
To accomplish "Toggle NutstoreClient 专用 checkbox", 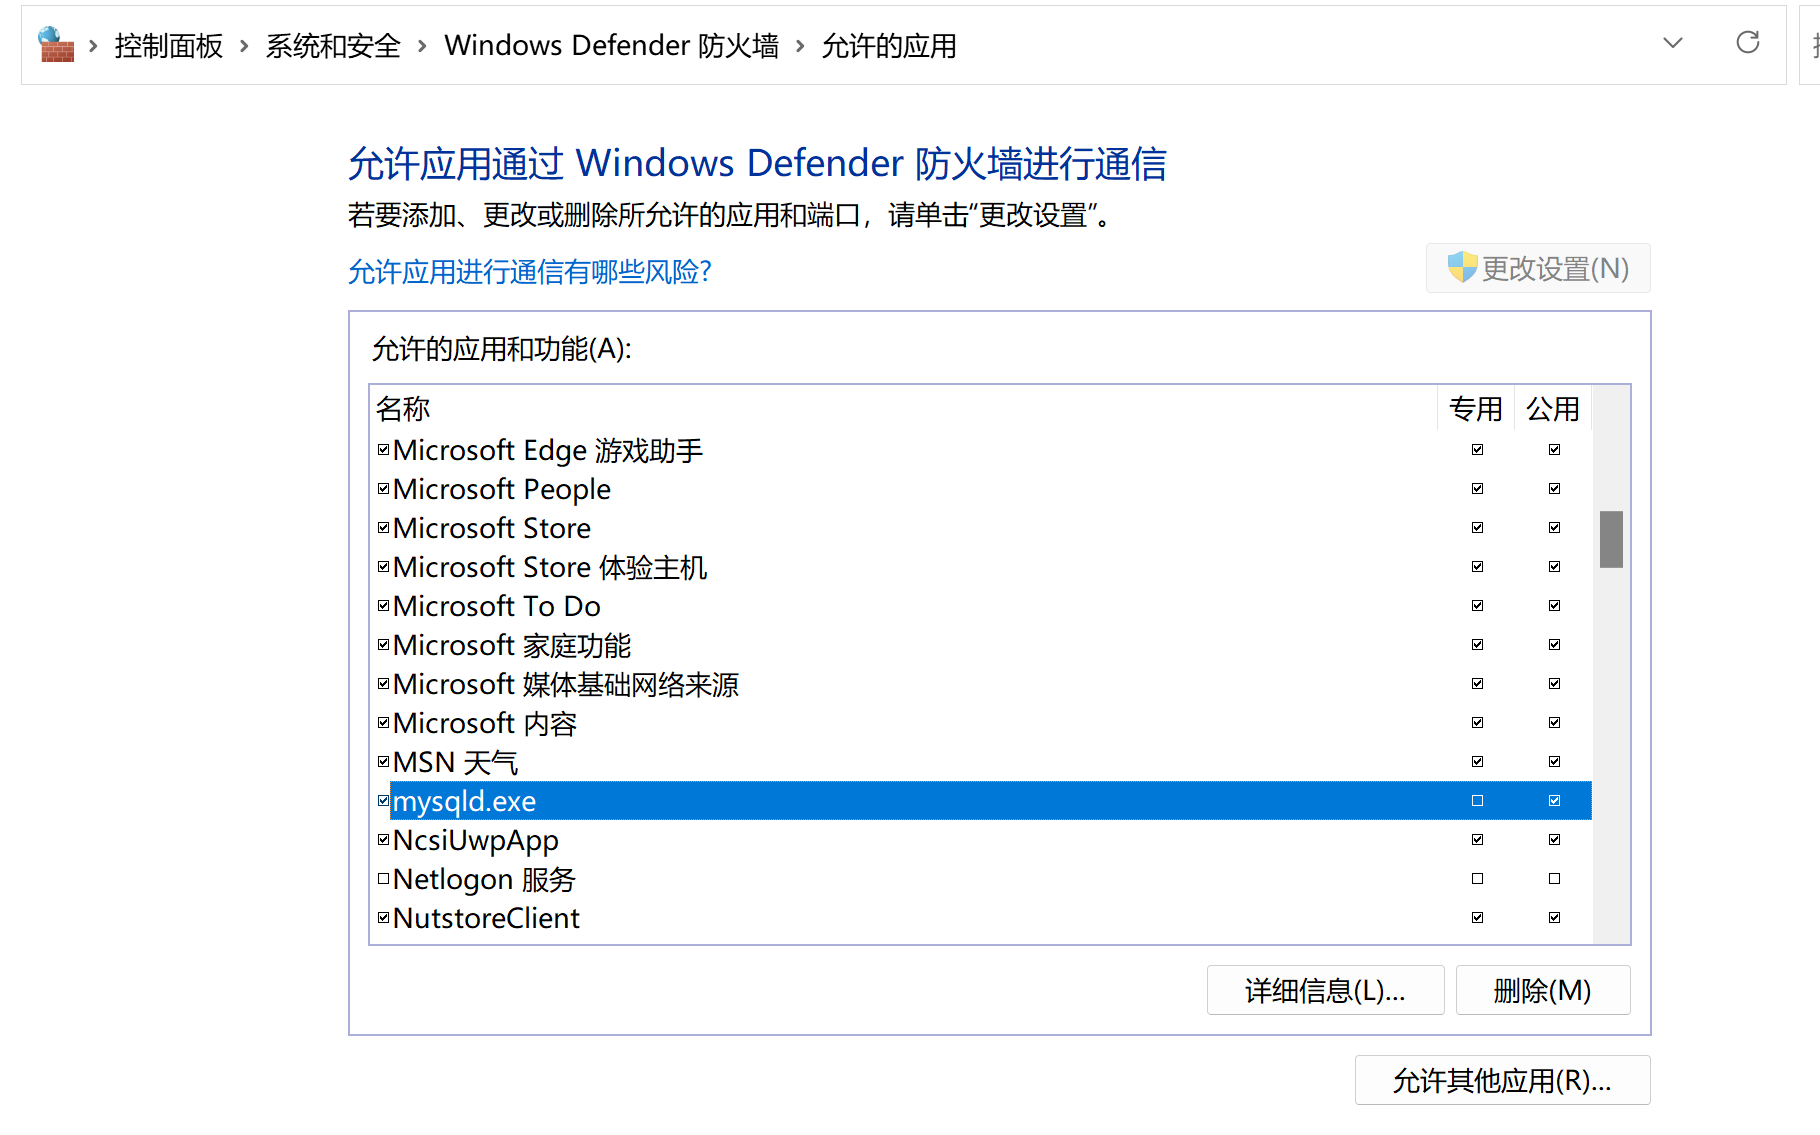I will coord(1477,918).
